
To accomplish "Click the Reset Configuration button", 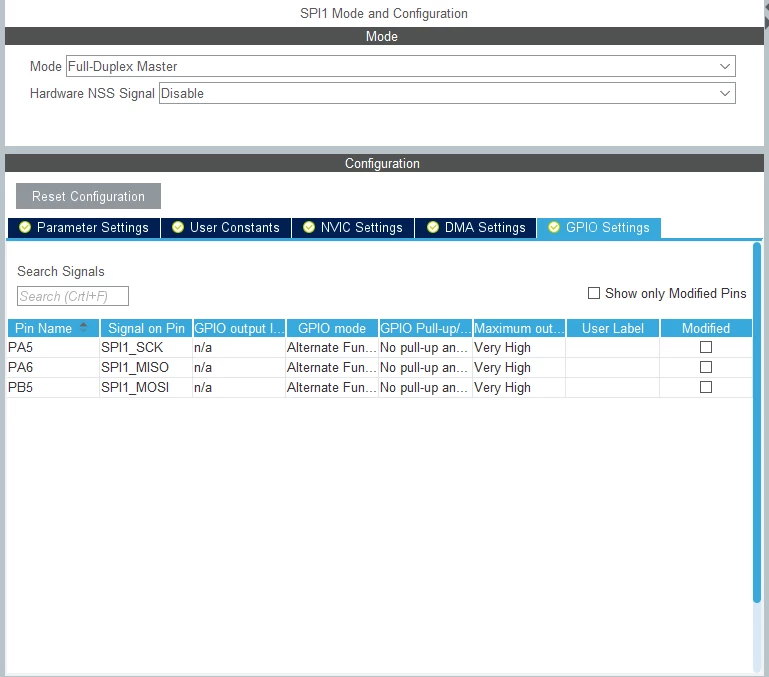I will [88, 196].
